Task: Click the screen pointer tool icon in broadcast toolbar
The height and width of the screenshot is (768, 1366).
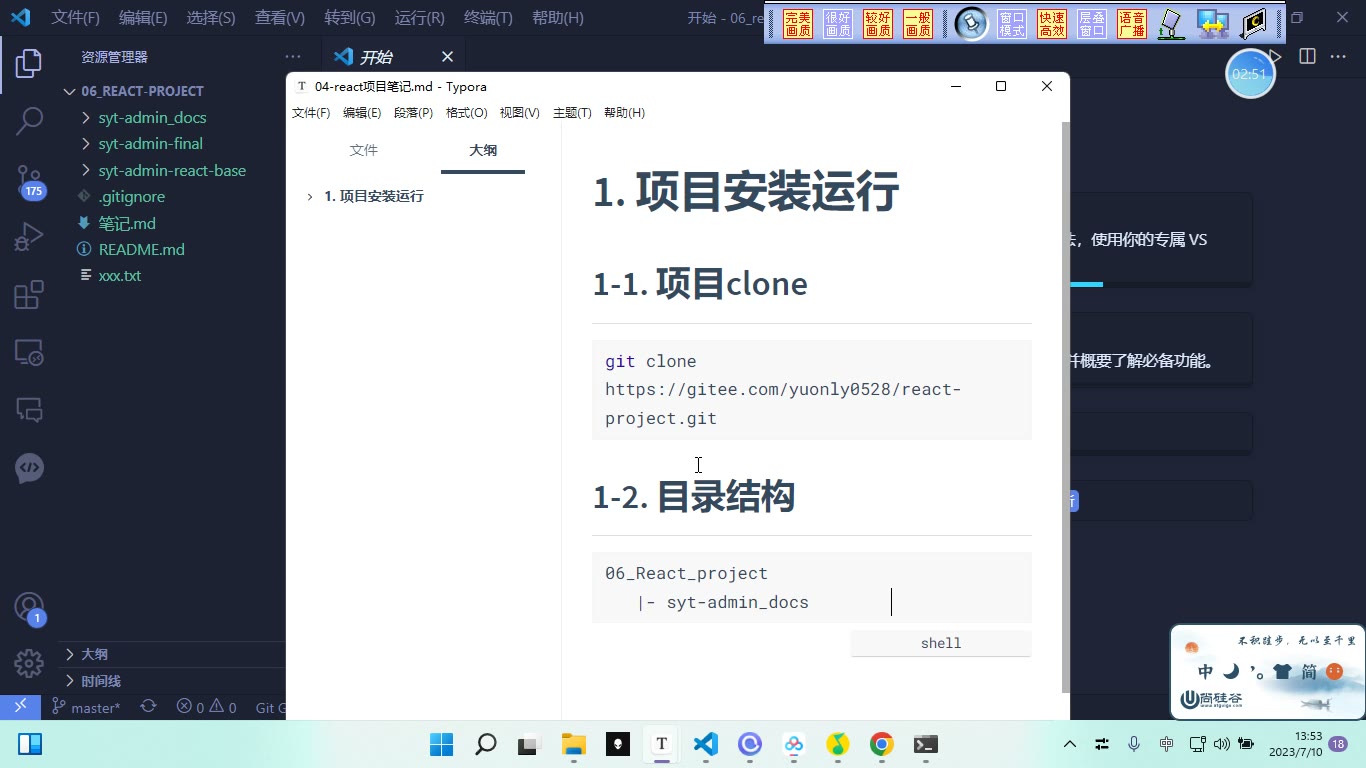Action: tap(1171, 24)
